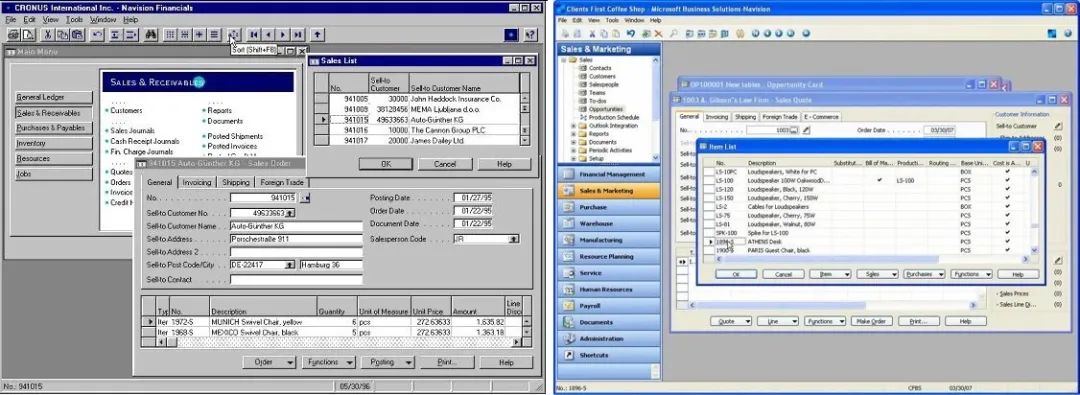Viewport: 1080px width, 395px height.
Task: Open Shortcuts in navigation pane
Action: pos(609,355)
